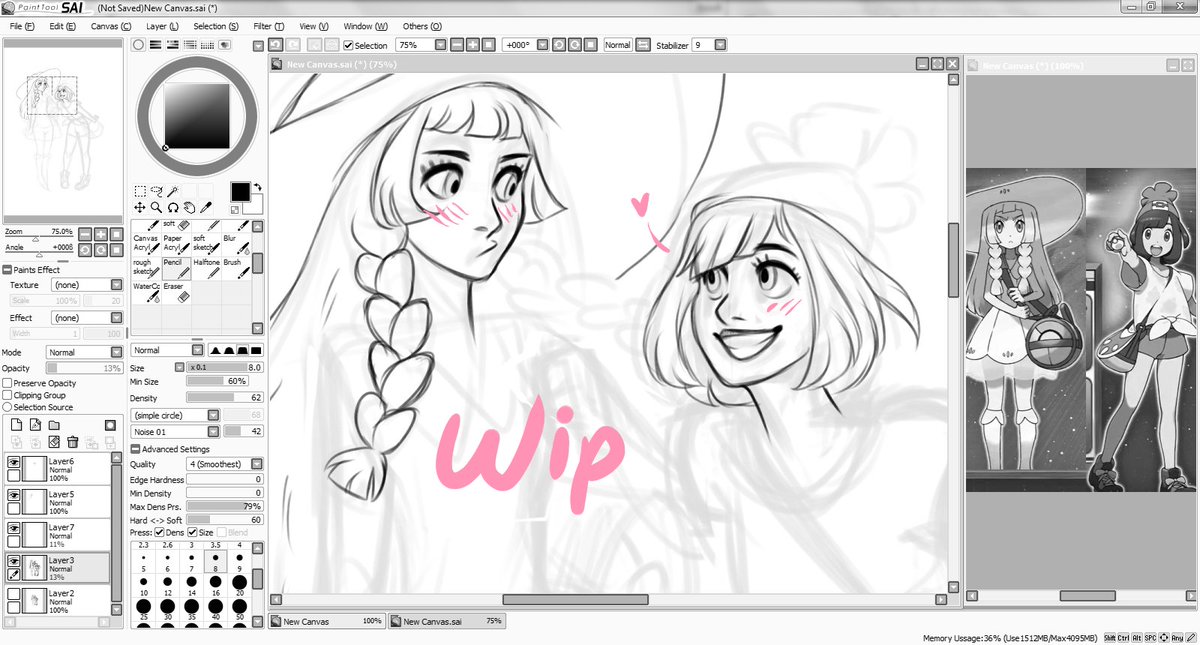The width and height of the screenshot is (1200, 645).
Task: Select the magic wand tool
Action: (173, 191)
